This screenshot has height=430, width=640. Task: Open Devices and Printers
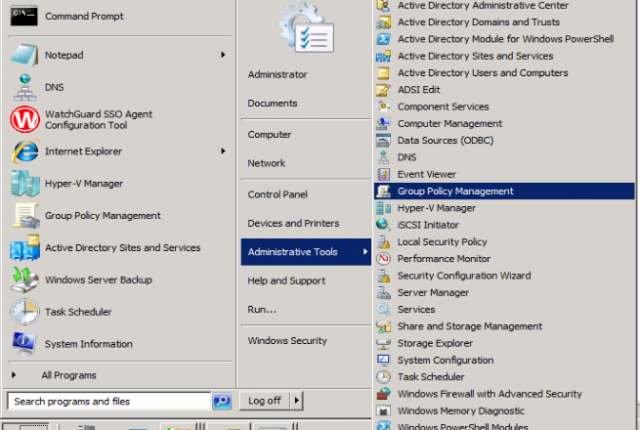point(293,224)
